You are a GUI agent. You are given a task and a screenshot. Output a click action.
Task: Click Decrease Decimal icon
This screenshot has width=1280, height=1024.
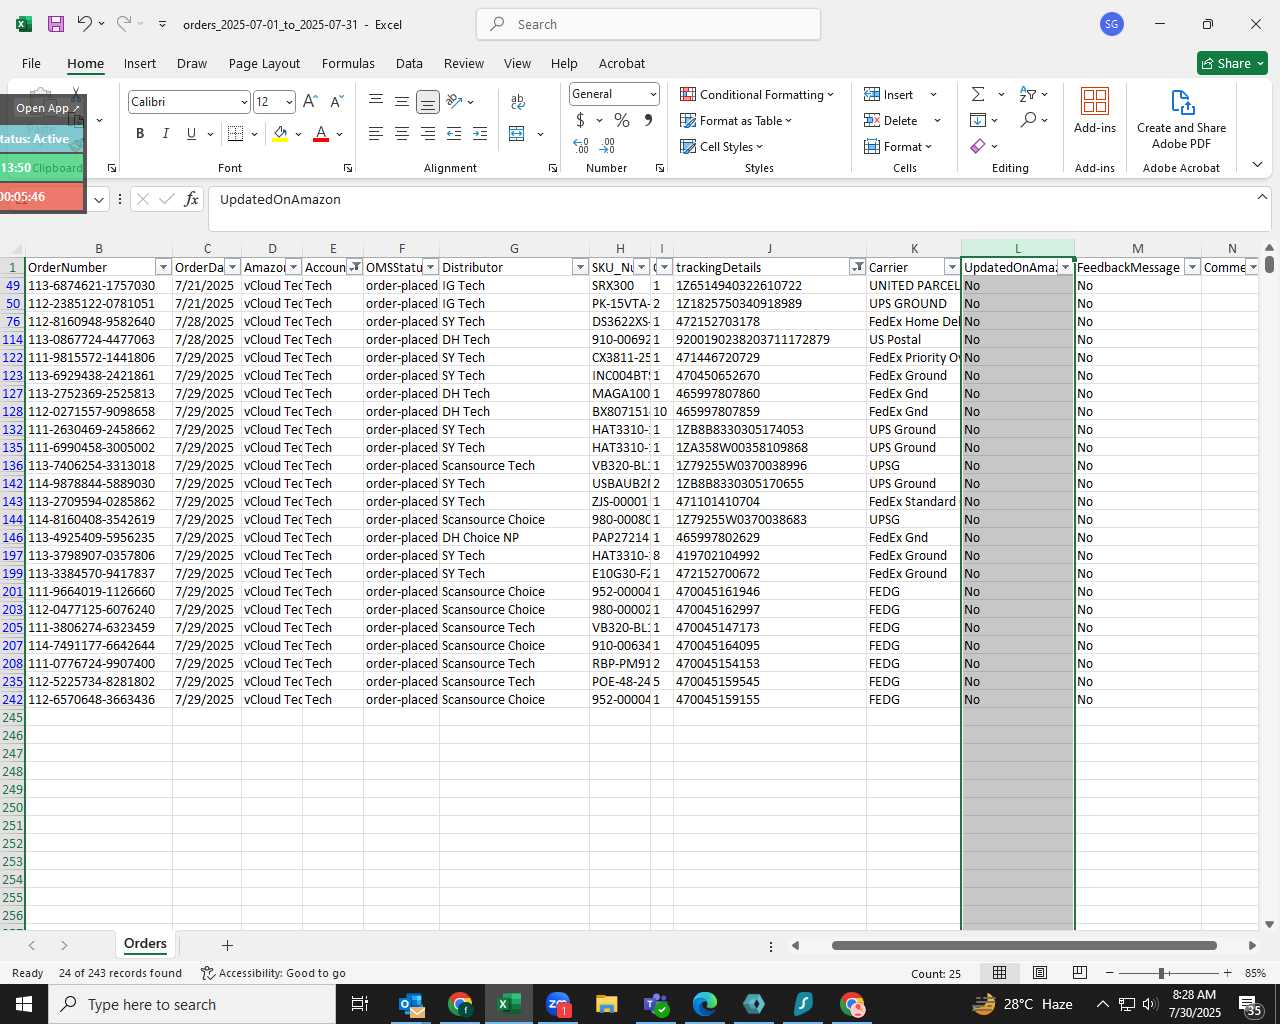(x=608, y=146)
